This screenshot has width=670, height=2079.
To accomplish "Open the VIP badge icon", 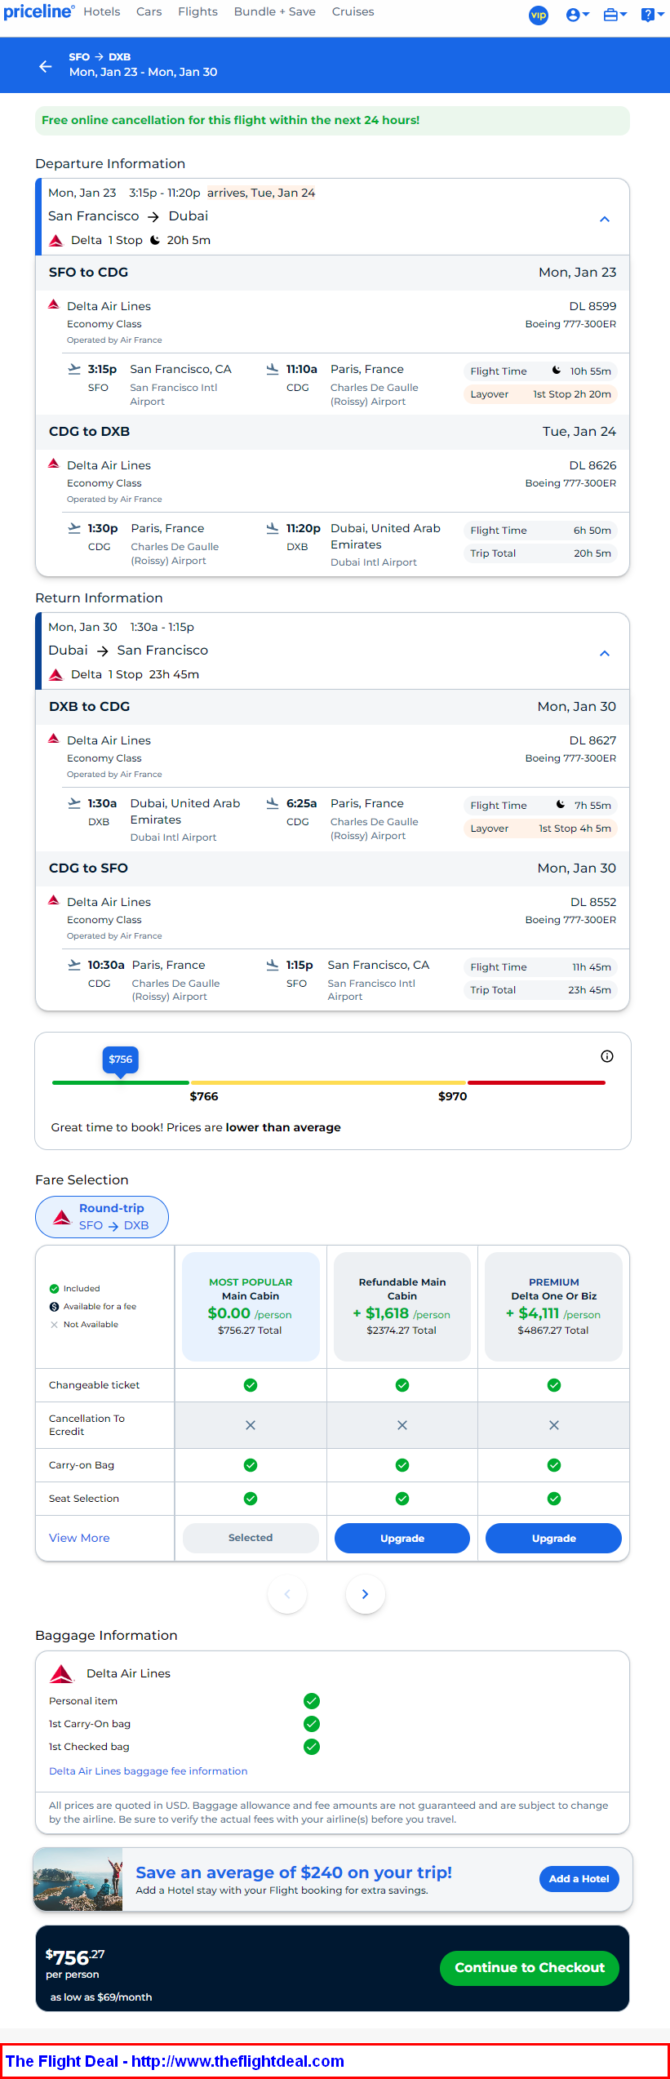I will 538,15.
